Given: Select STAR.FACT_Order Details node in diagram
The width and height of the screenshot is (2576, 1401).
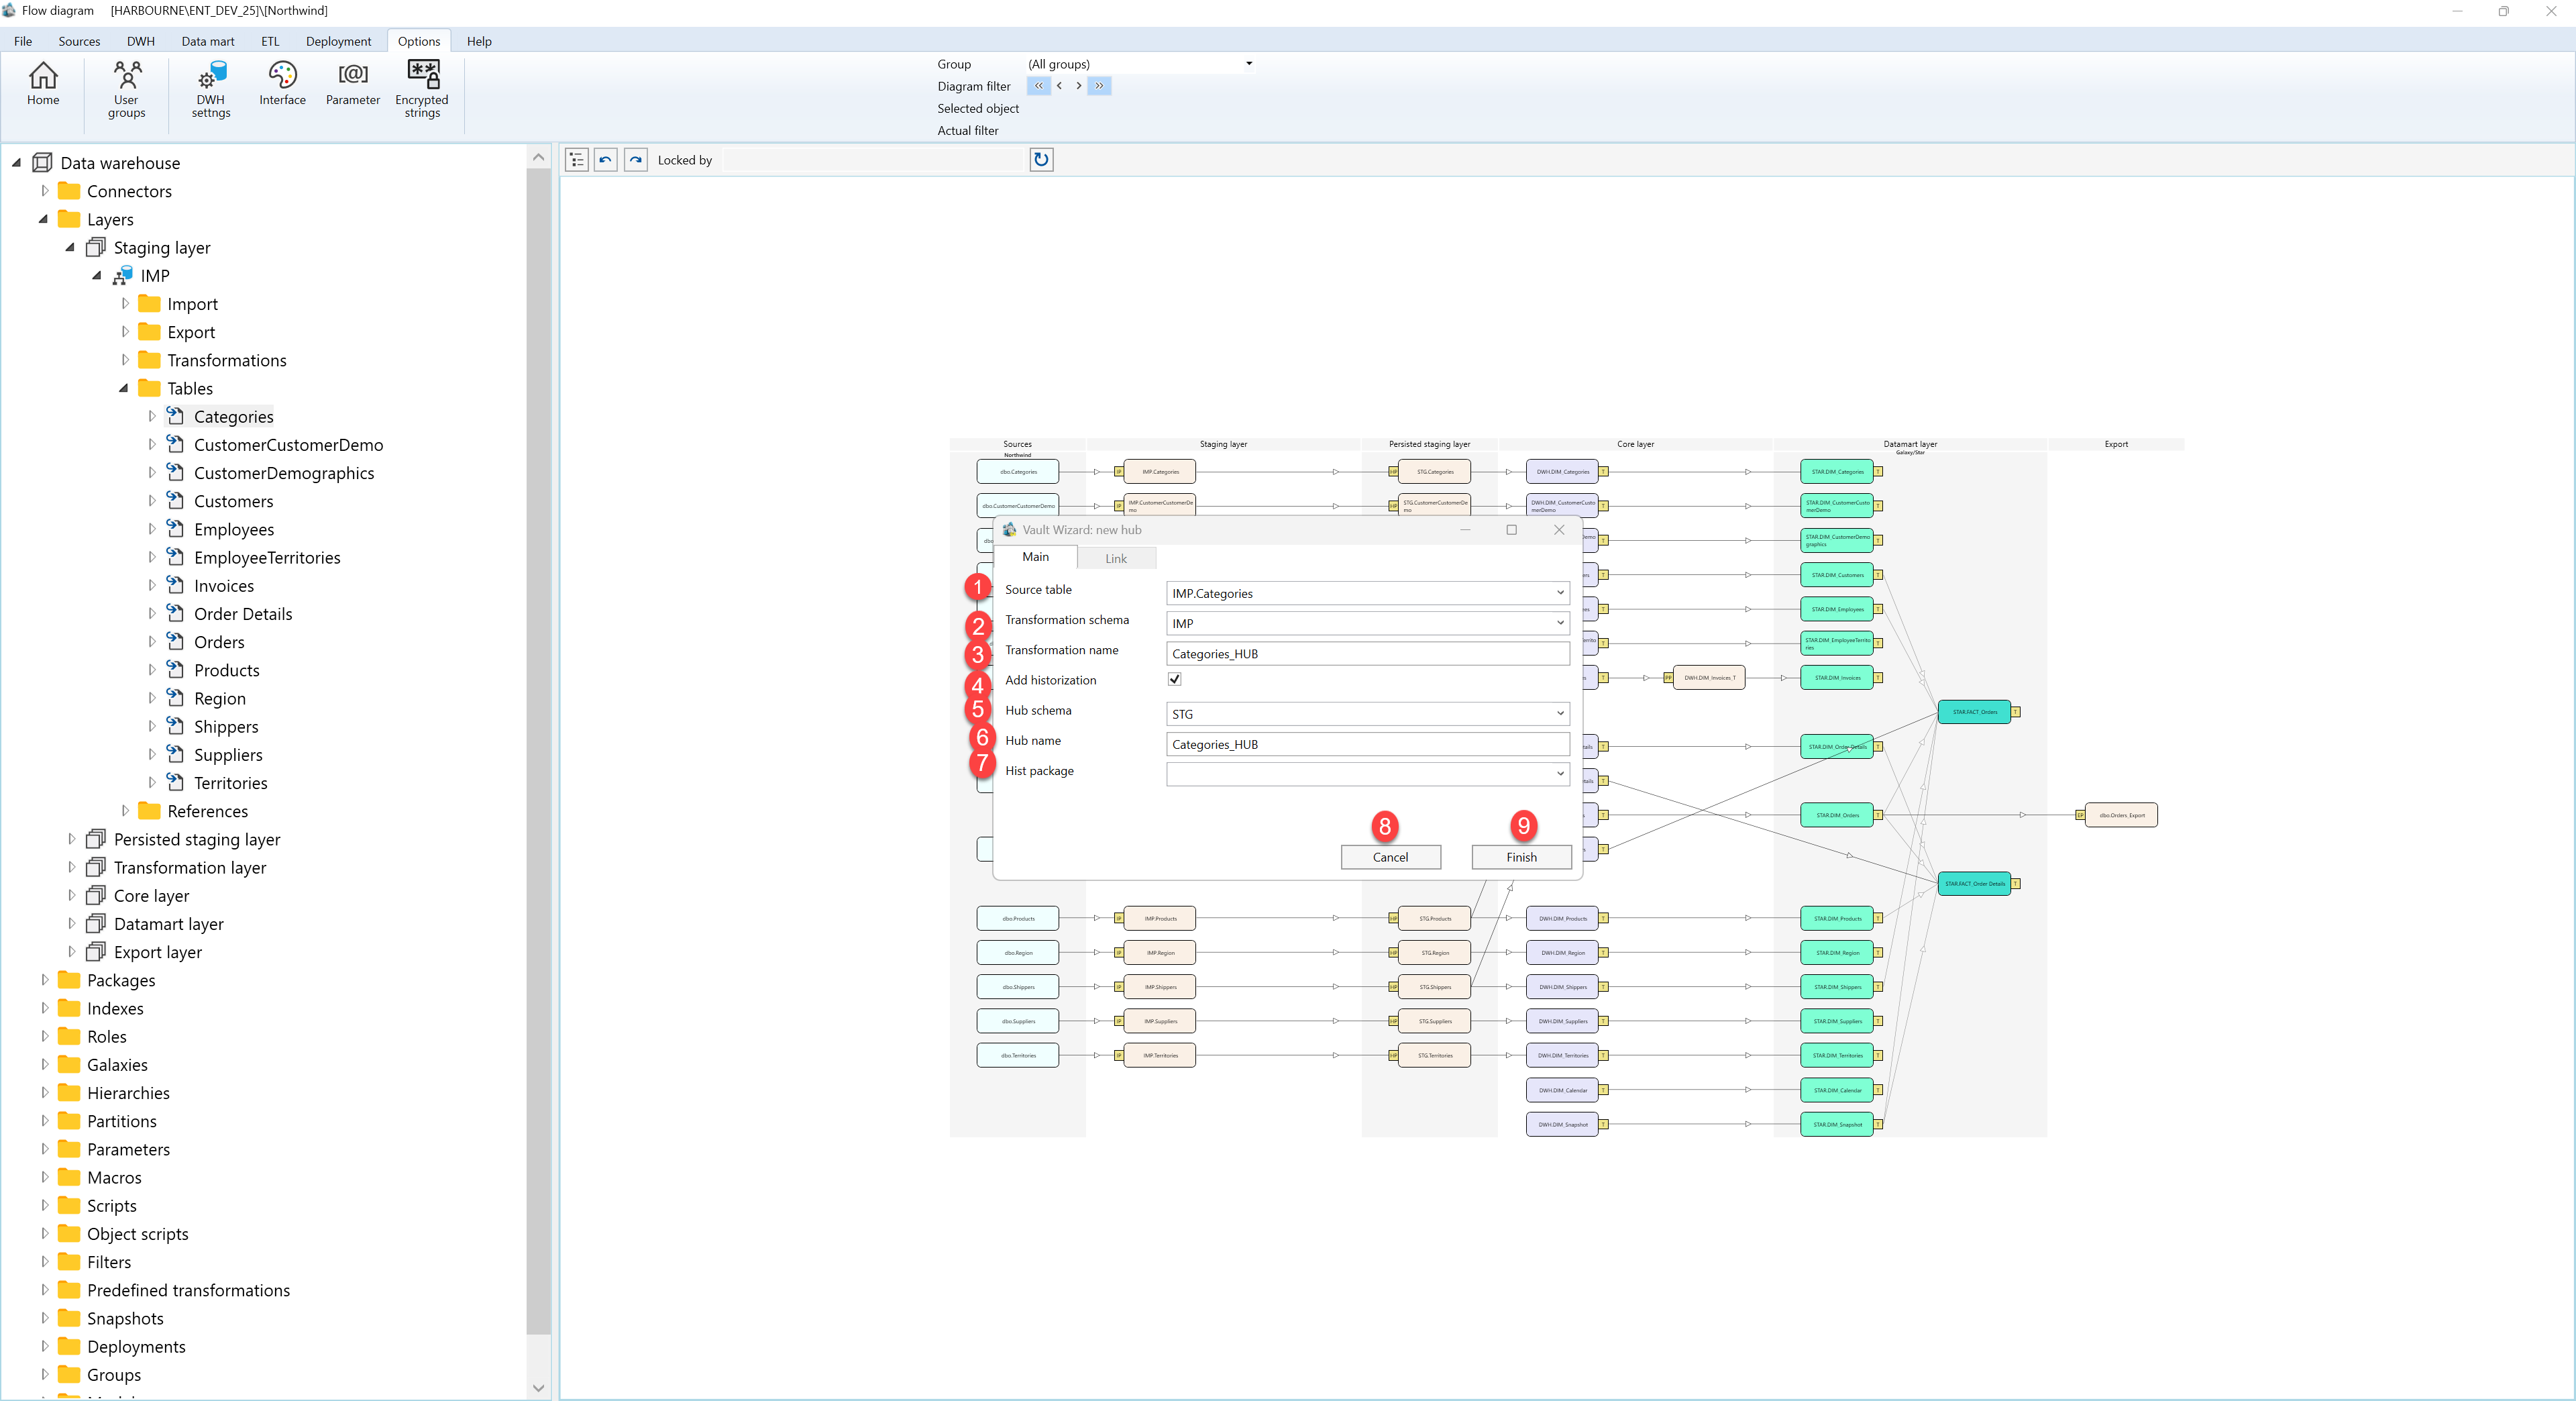Looking at the screenshot, I should pyautogui.click(x=1974, y=884).
